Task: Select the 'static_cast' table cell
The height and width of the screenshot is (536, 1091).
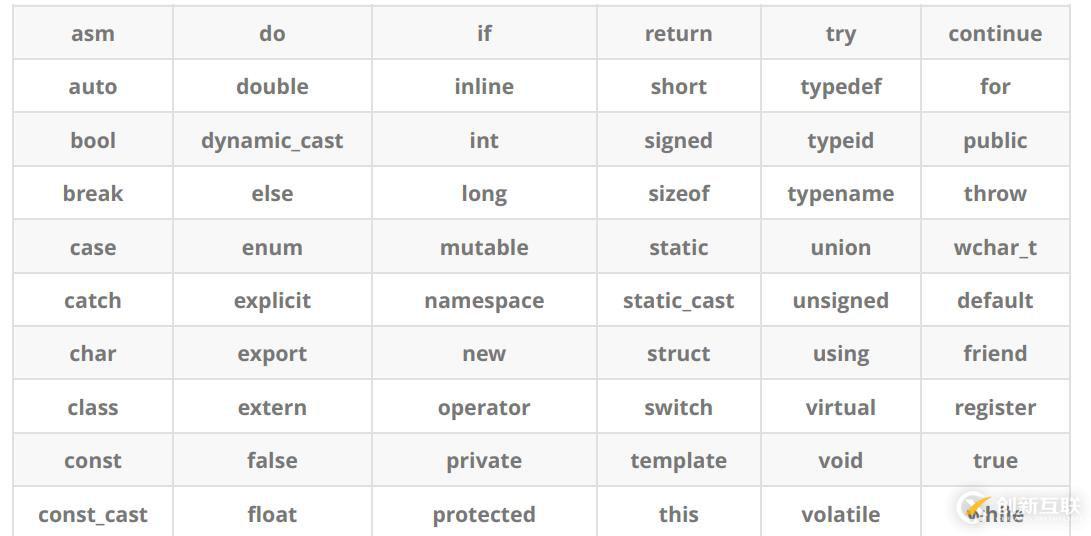Action: (x=678, y=301)
